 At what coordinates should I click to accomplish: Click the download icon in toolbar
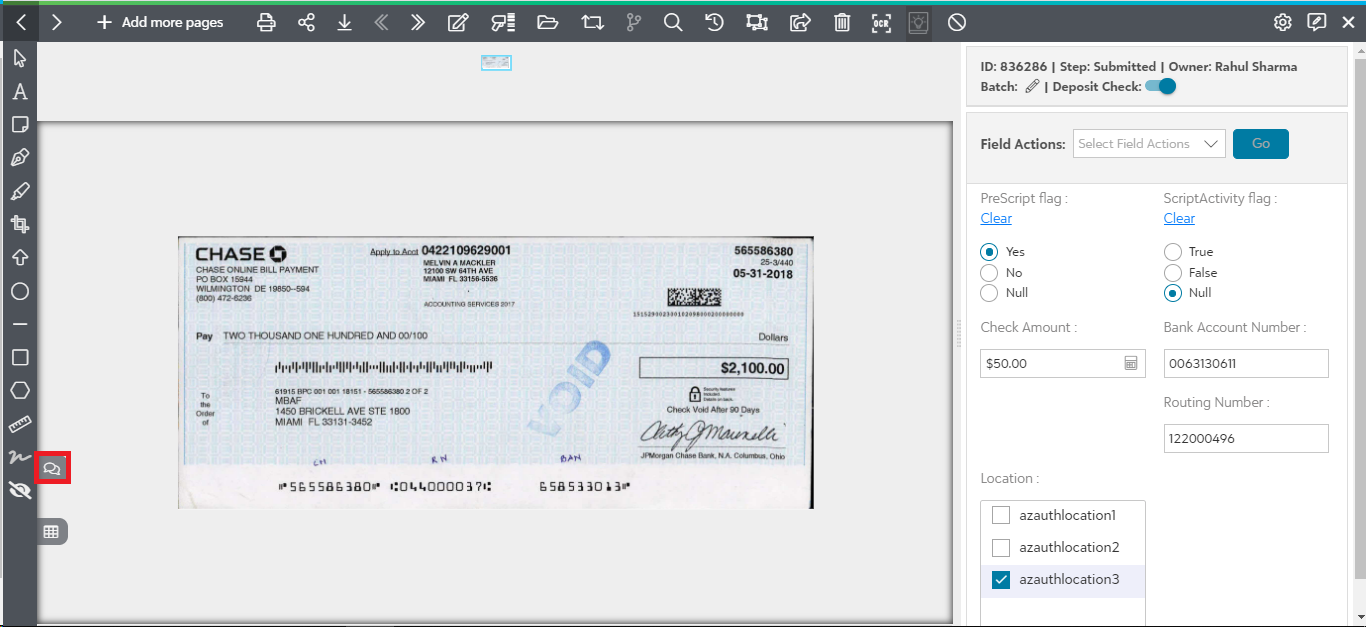344,22
